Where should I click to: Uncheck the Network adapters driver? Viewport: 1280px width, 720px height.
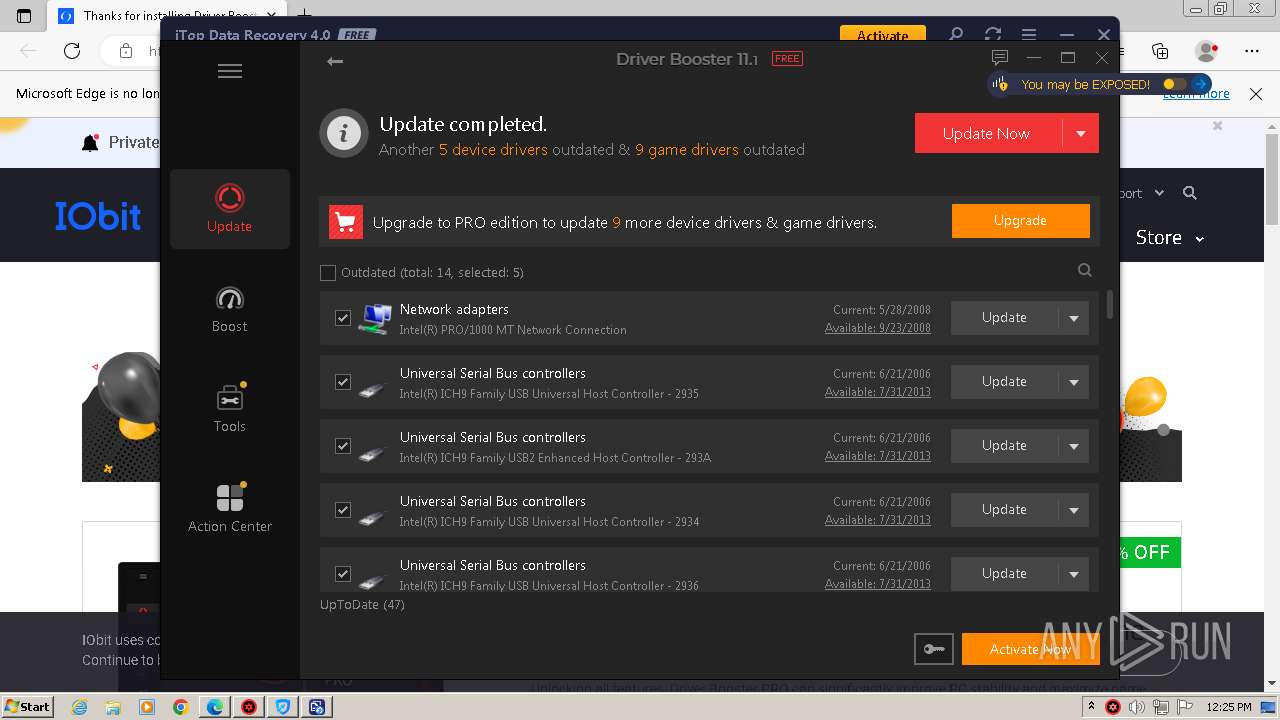343,318
